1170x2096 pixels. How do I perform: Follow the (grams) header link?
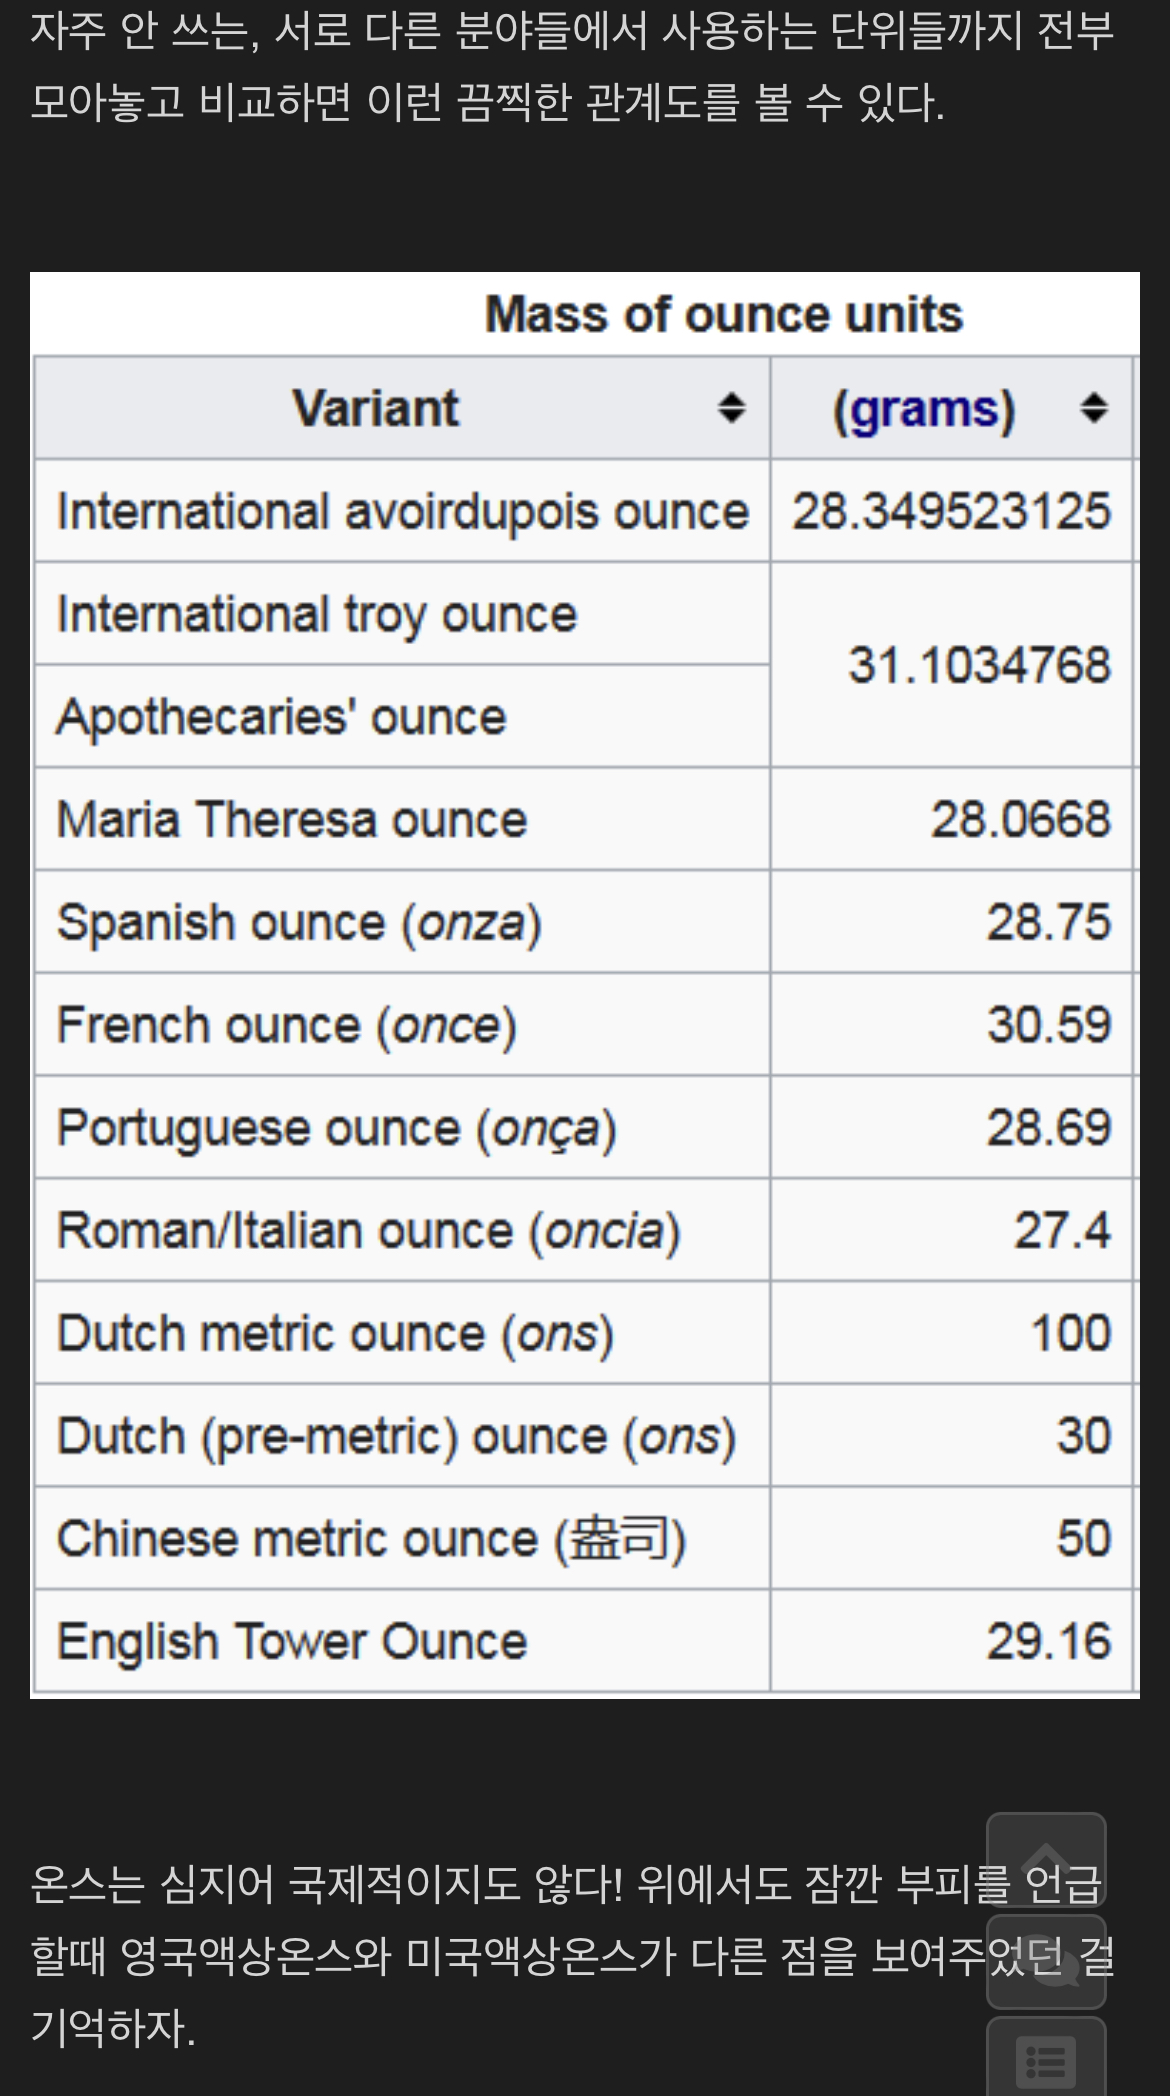click(924, 410)
